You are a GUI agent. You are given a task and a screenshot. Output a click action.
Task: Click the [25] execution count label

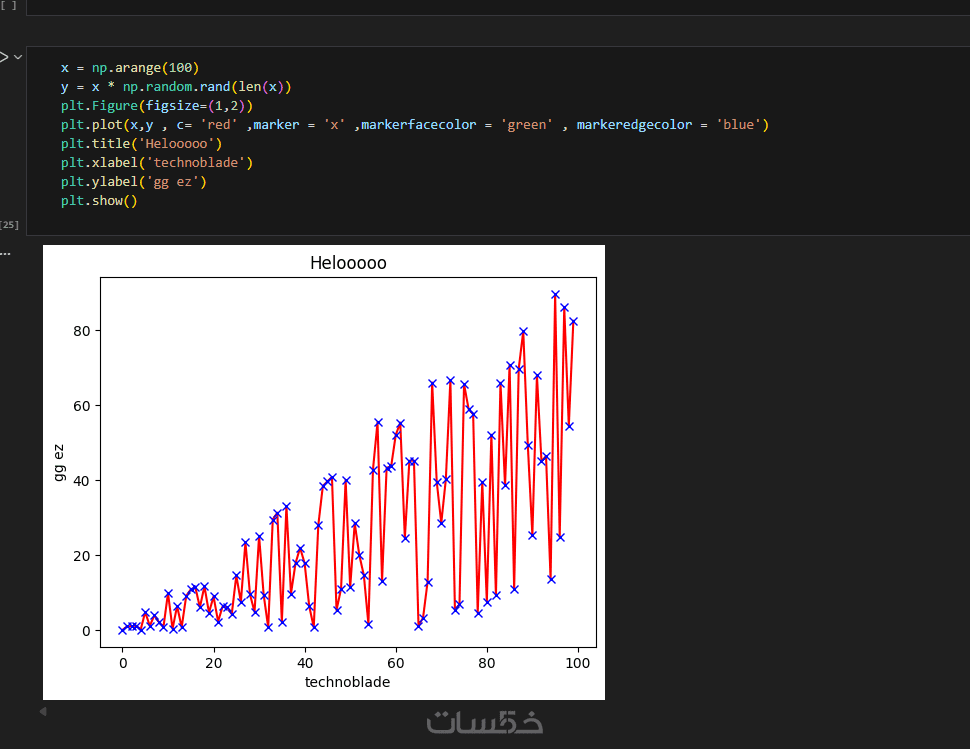click(10, 225)
